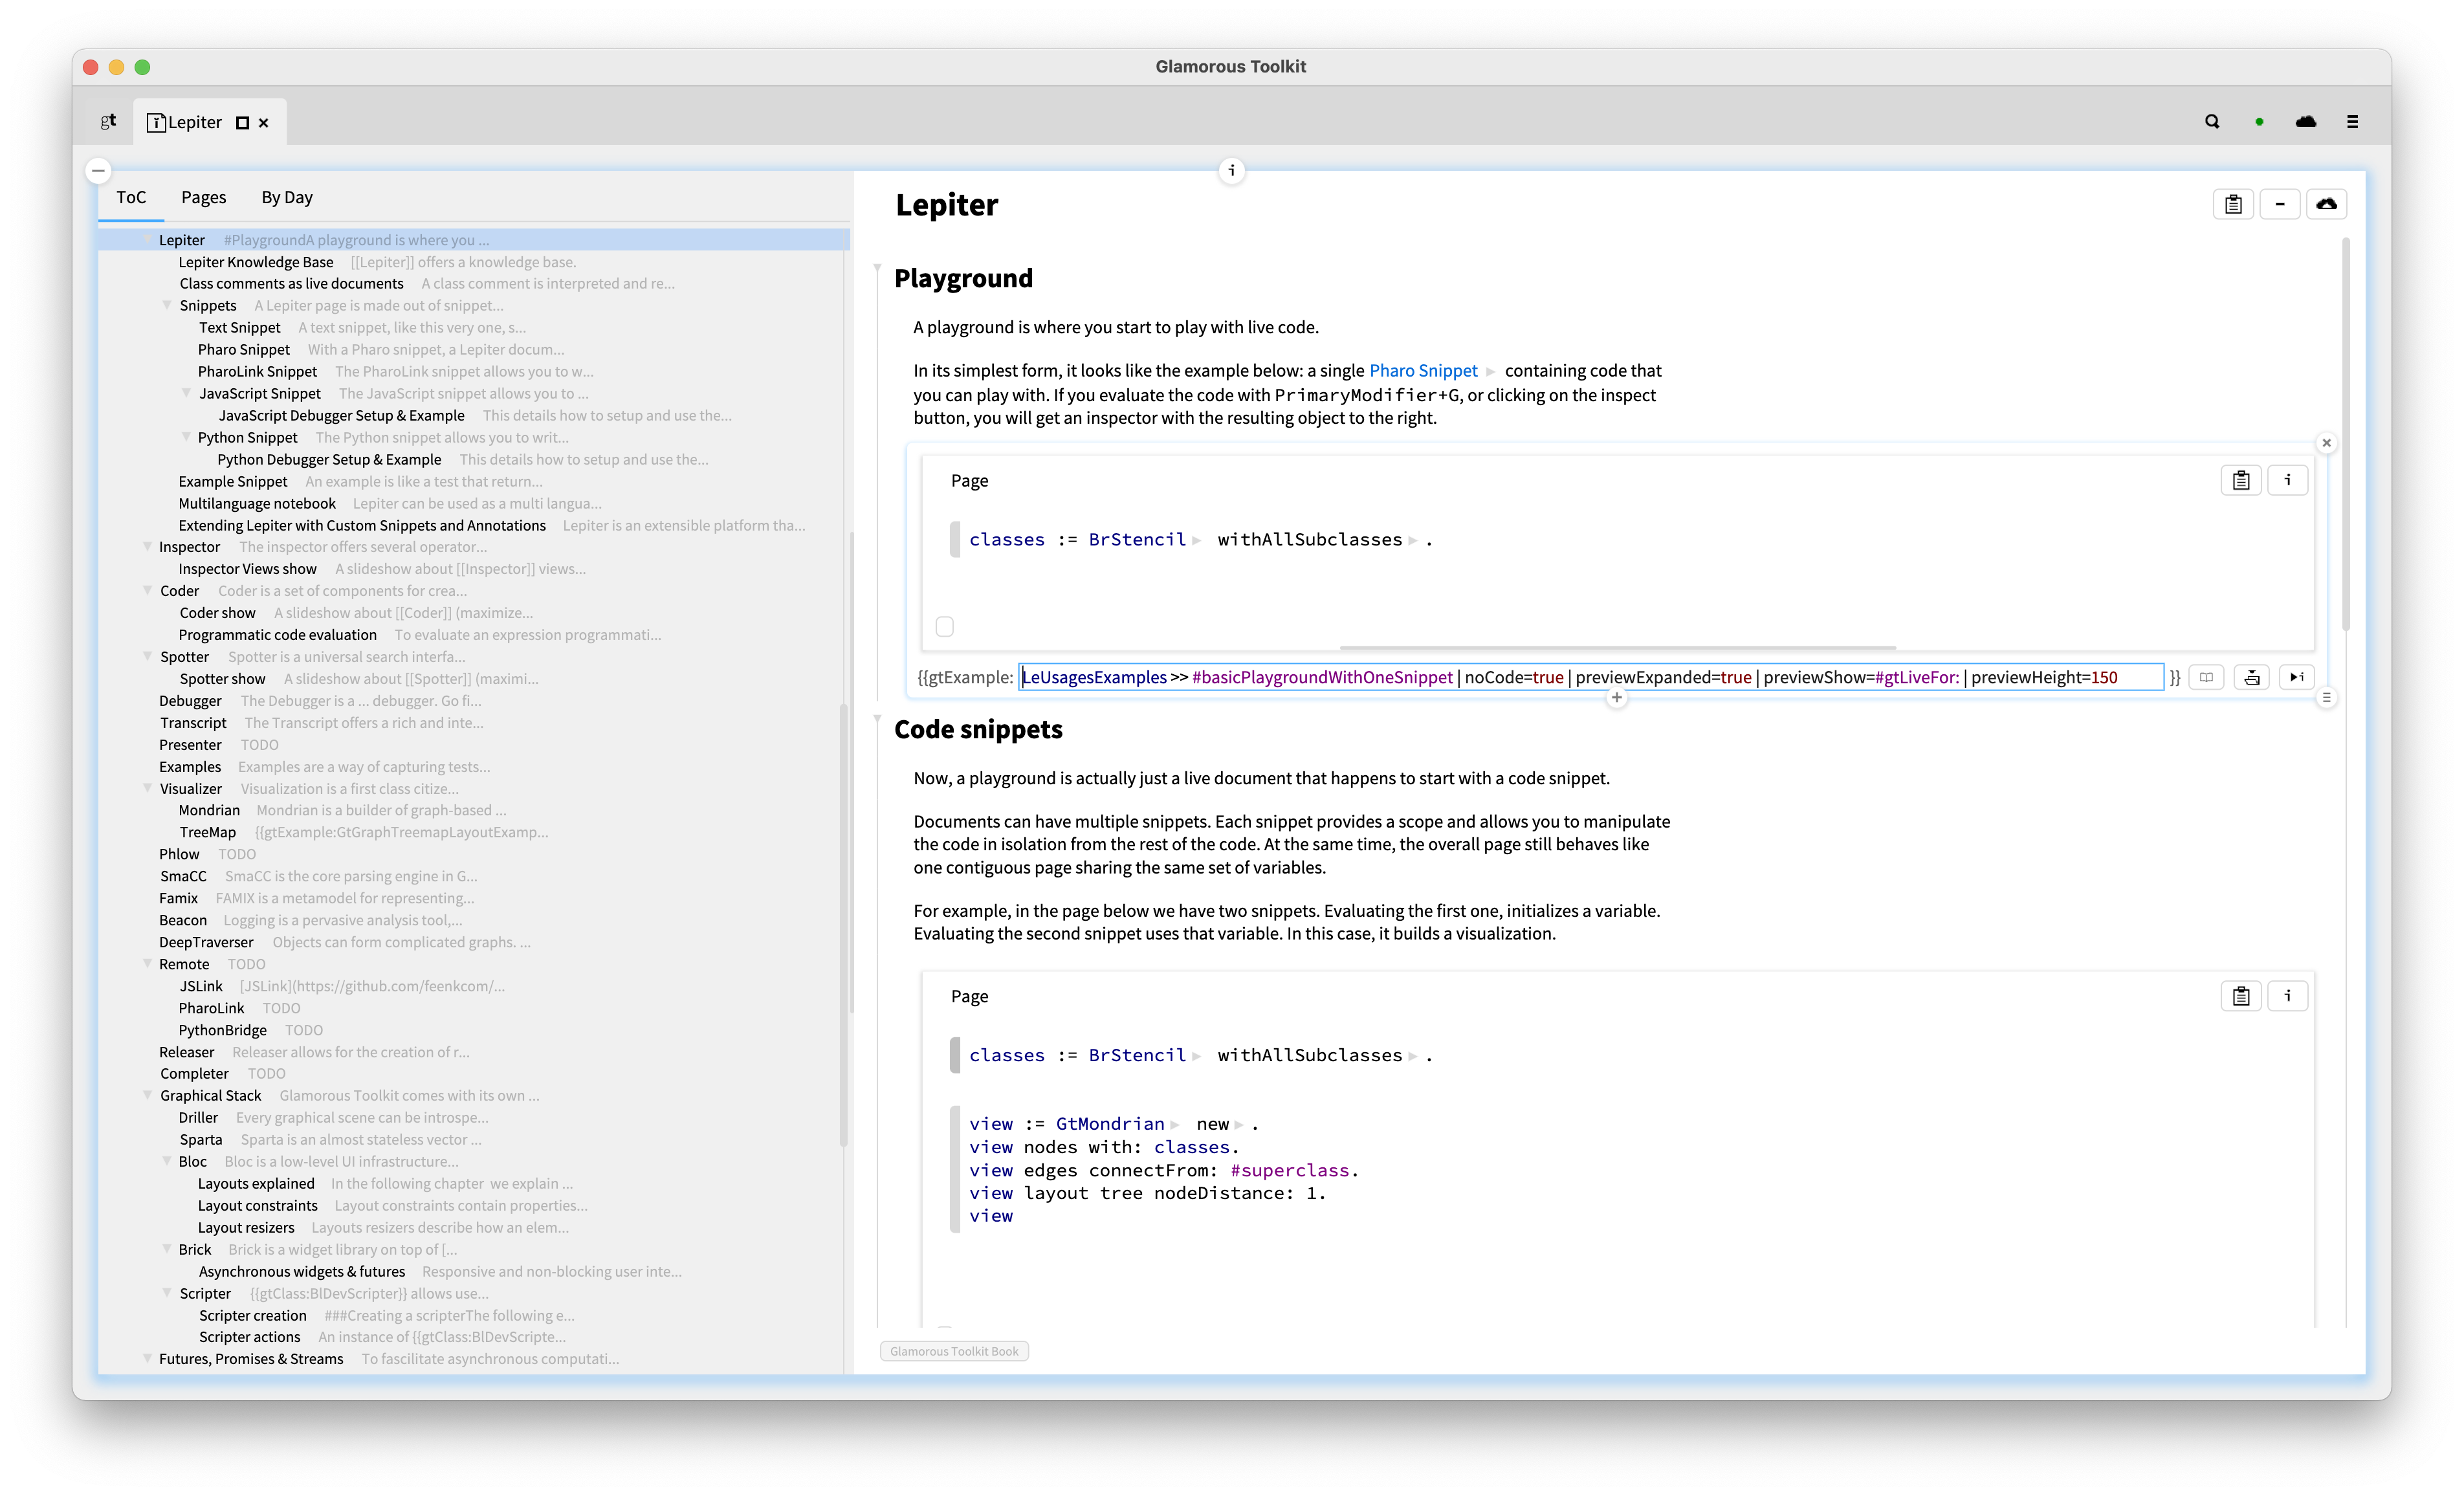The image size is (2464, 1496).
Task: Switch to the By Day tab
Action: click(x=287, y=197)
